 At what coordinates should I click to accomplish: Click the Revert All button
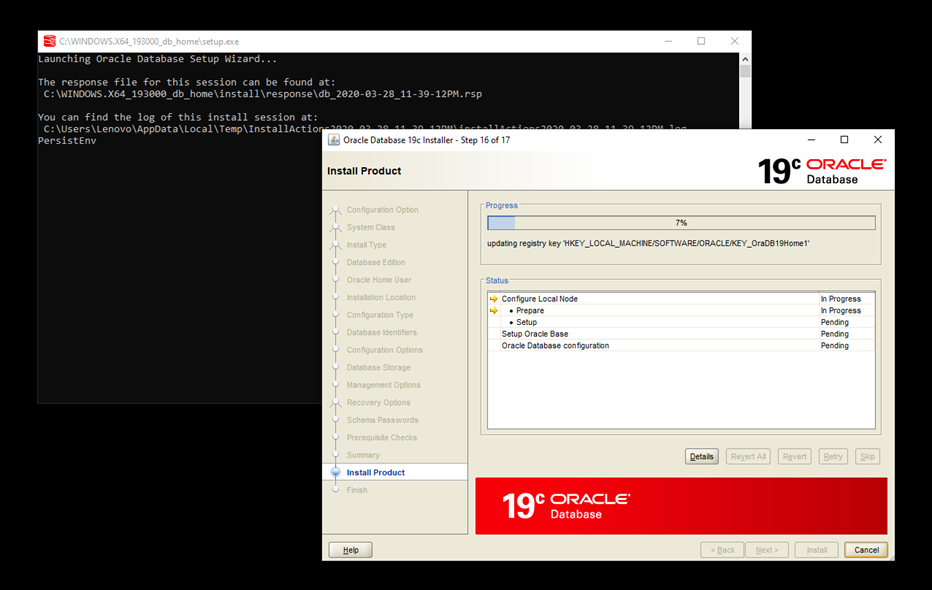point(748,456)
